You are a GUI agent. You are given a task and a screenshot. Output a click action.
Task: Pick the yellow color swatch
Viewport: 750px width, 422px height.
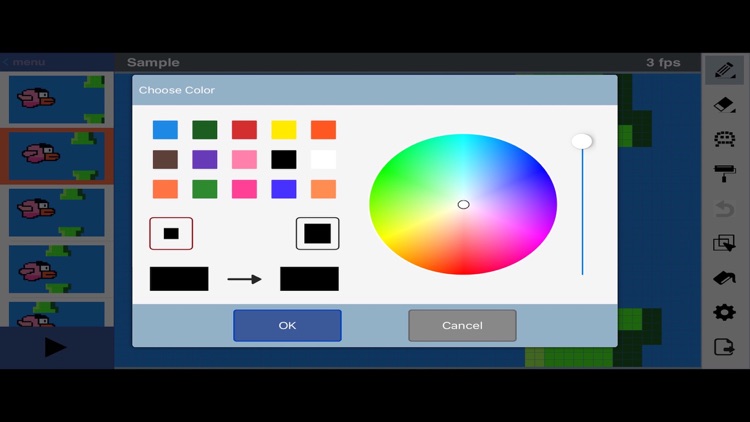tap(284, 130)
